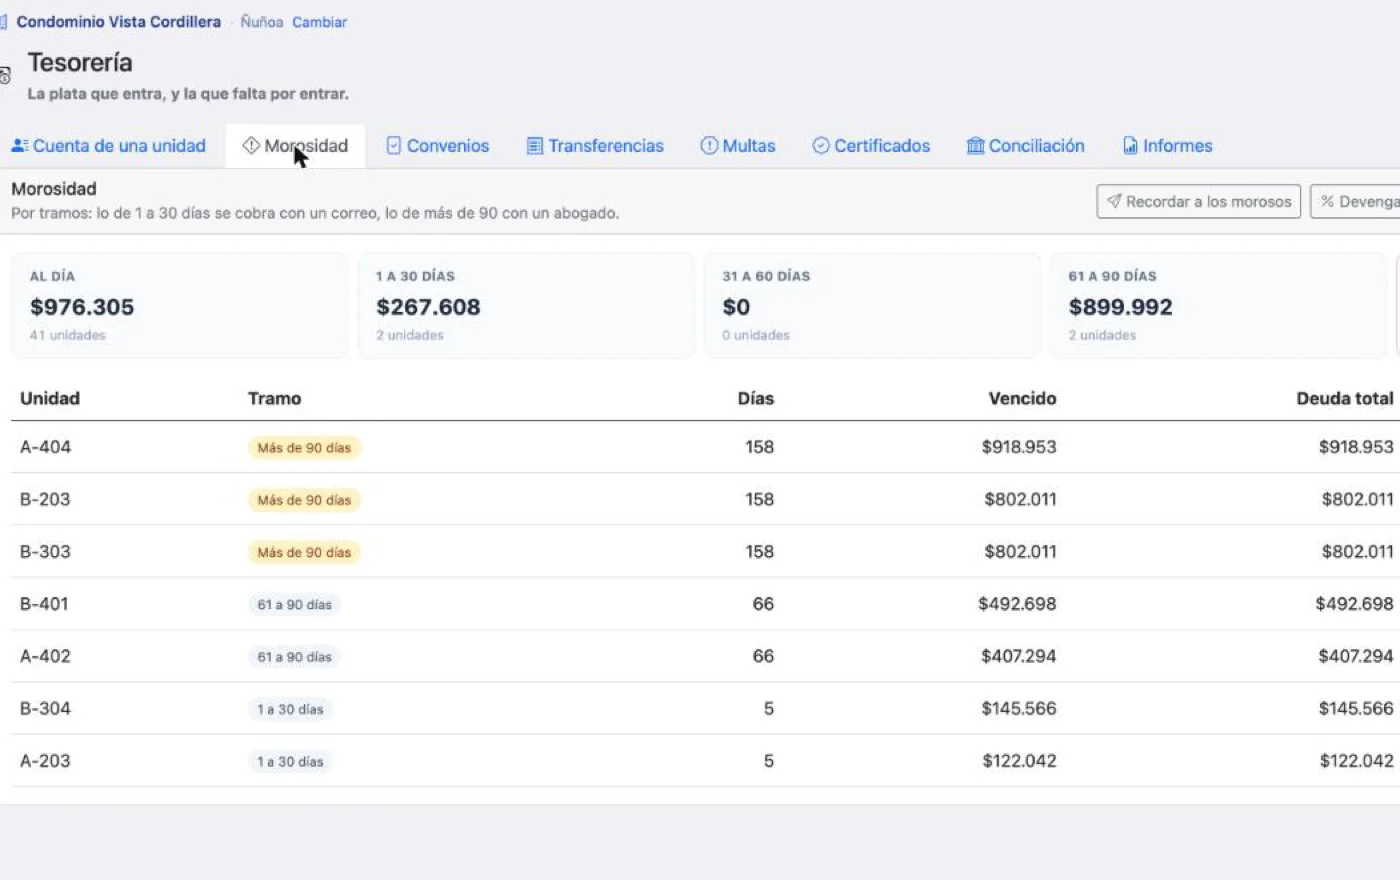
Task: Sort by the Deuda total column header
Action: (1344, 398)
